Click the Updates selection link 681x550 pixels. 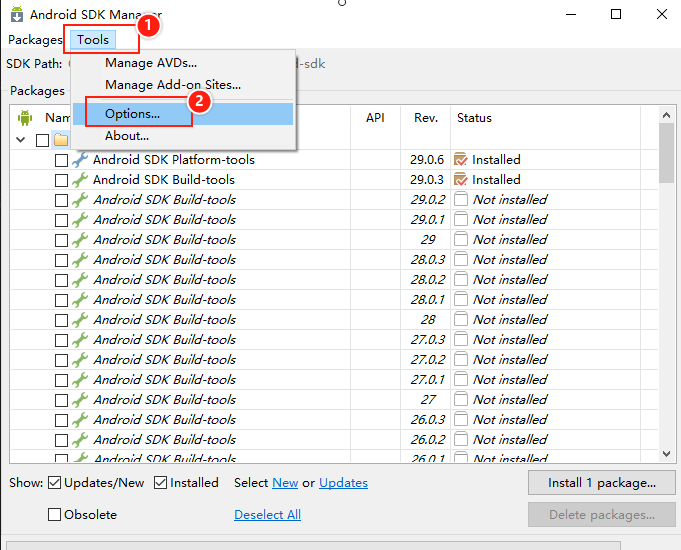[344, 483]
